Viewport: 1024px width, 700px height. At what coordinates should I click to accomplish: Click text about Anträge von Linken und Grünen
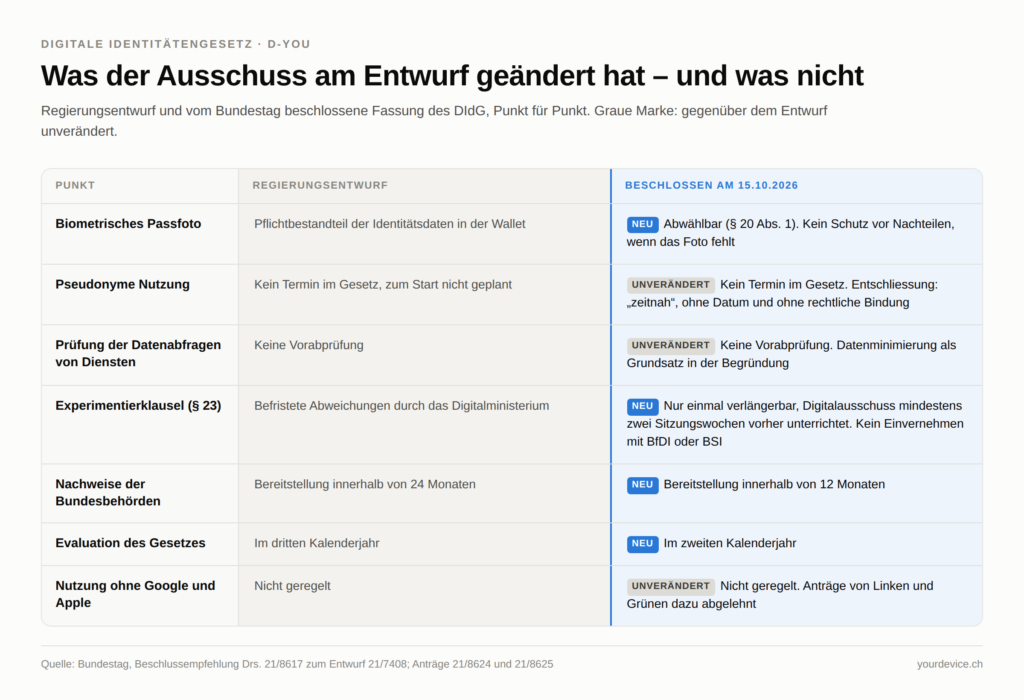pos(780,595)
